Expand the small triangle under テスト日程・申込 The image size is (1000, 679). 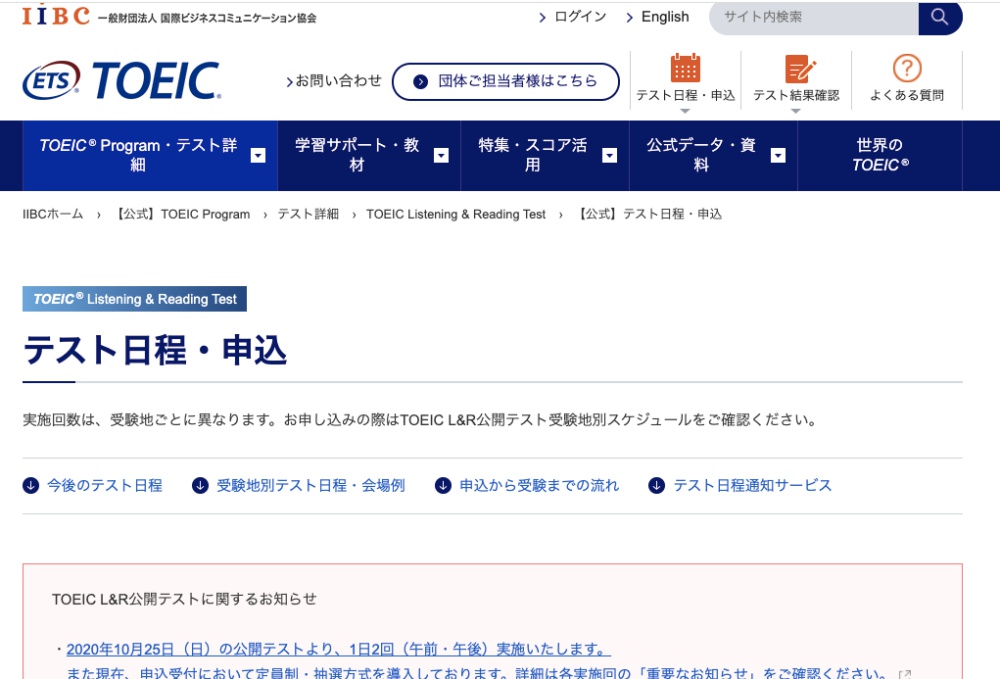(685, 111)
